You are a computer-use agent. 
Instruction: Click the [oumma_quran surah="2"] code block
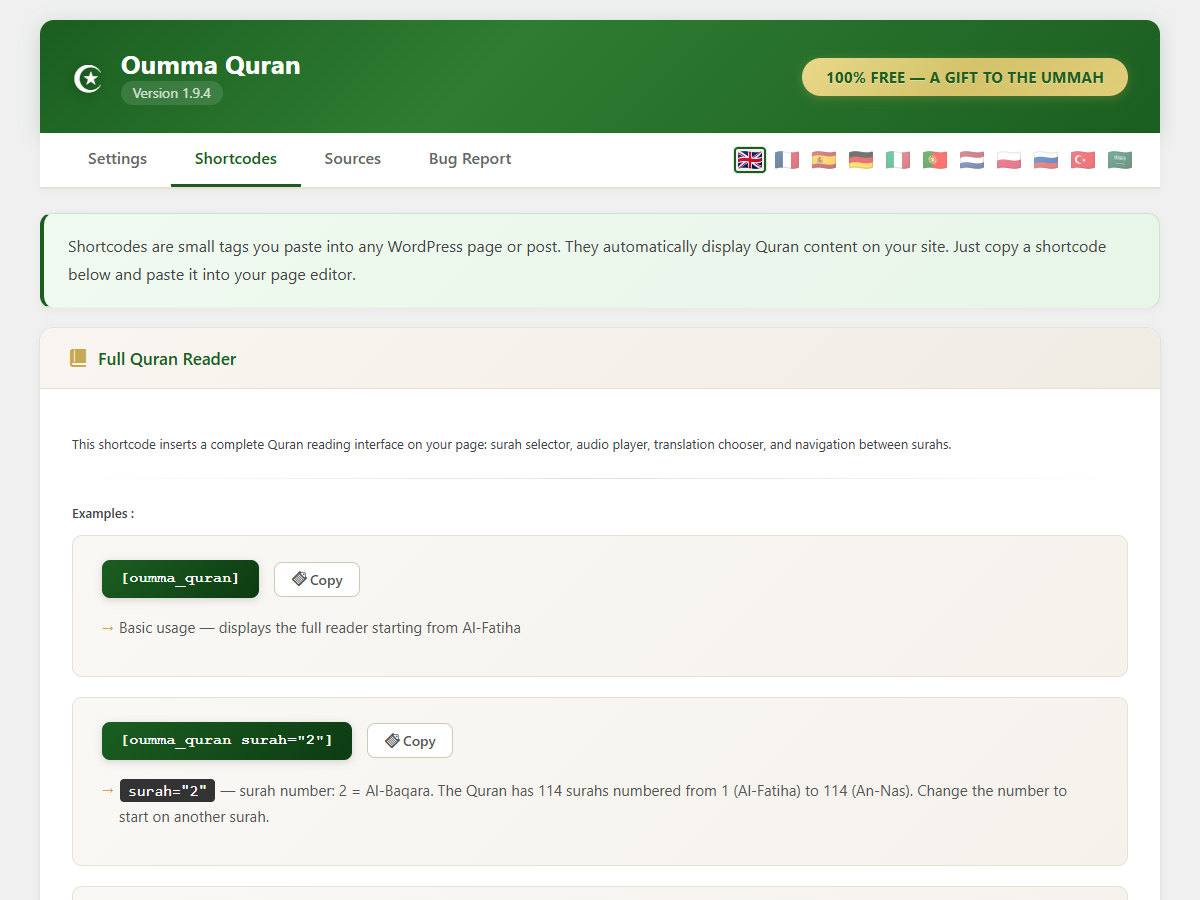pos(227,741)
